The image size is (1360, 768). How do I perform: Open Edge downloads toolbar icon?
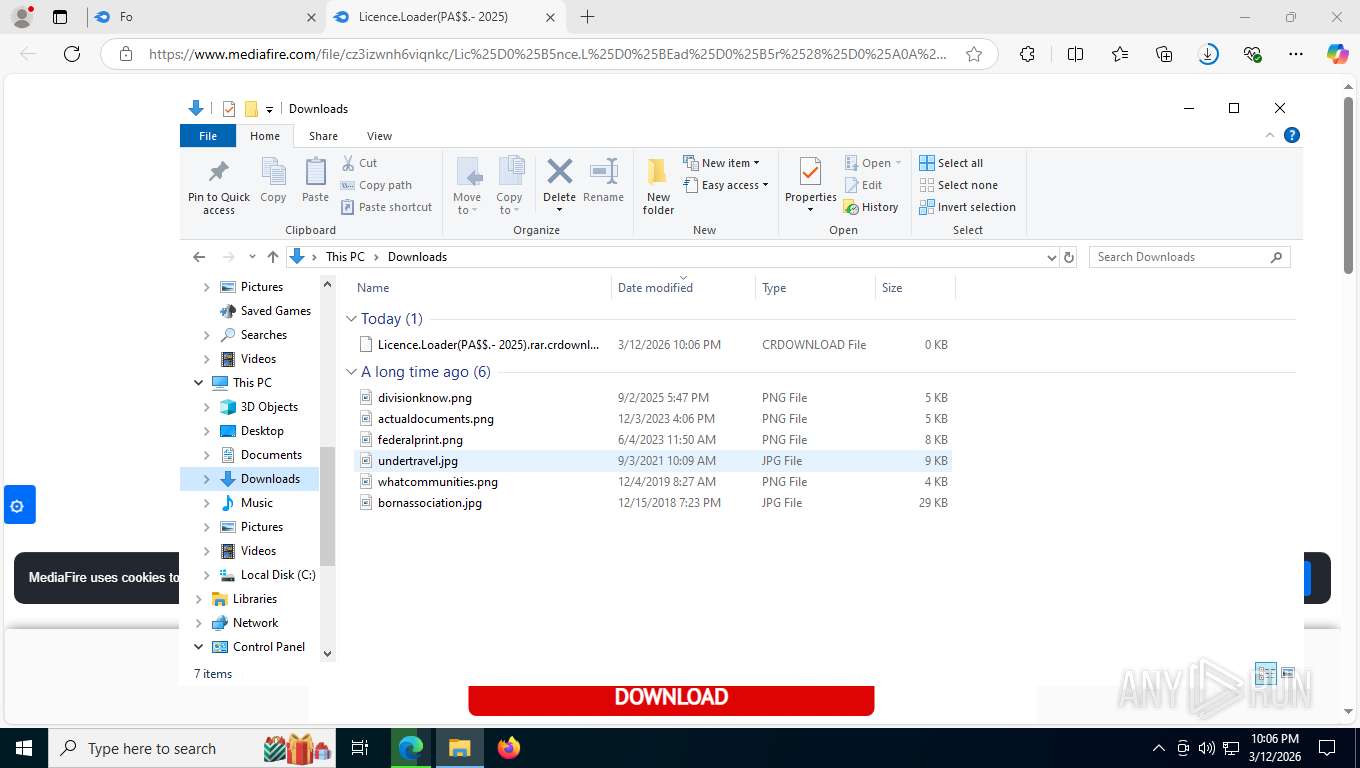pyautogui.click(x=1208, y=54)
